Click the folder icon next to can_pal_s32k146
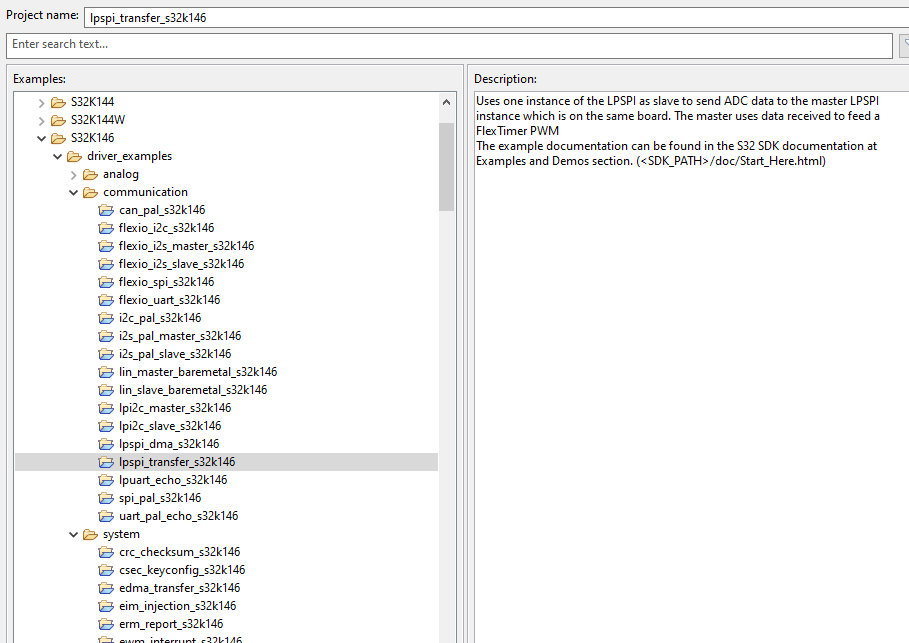 pos(106,209)
